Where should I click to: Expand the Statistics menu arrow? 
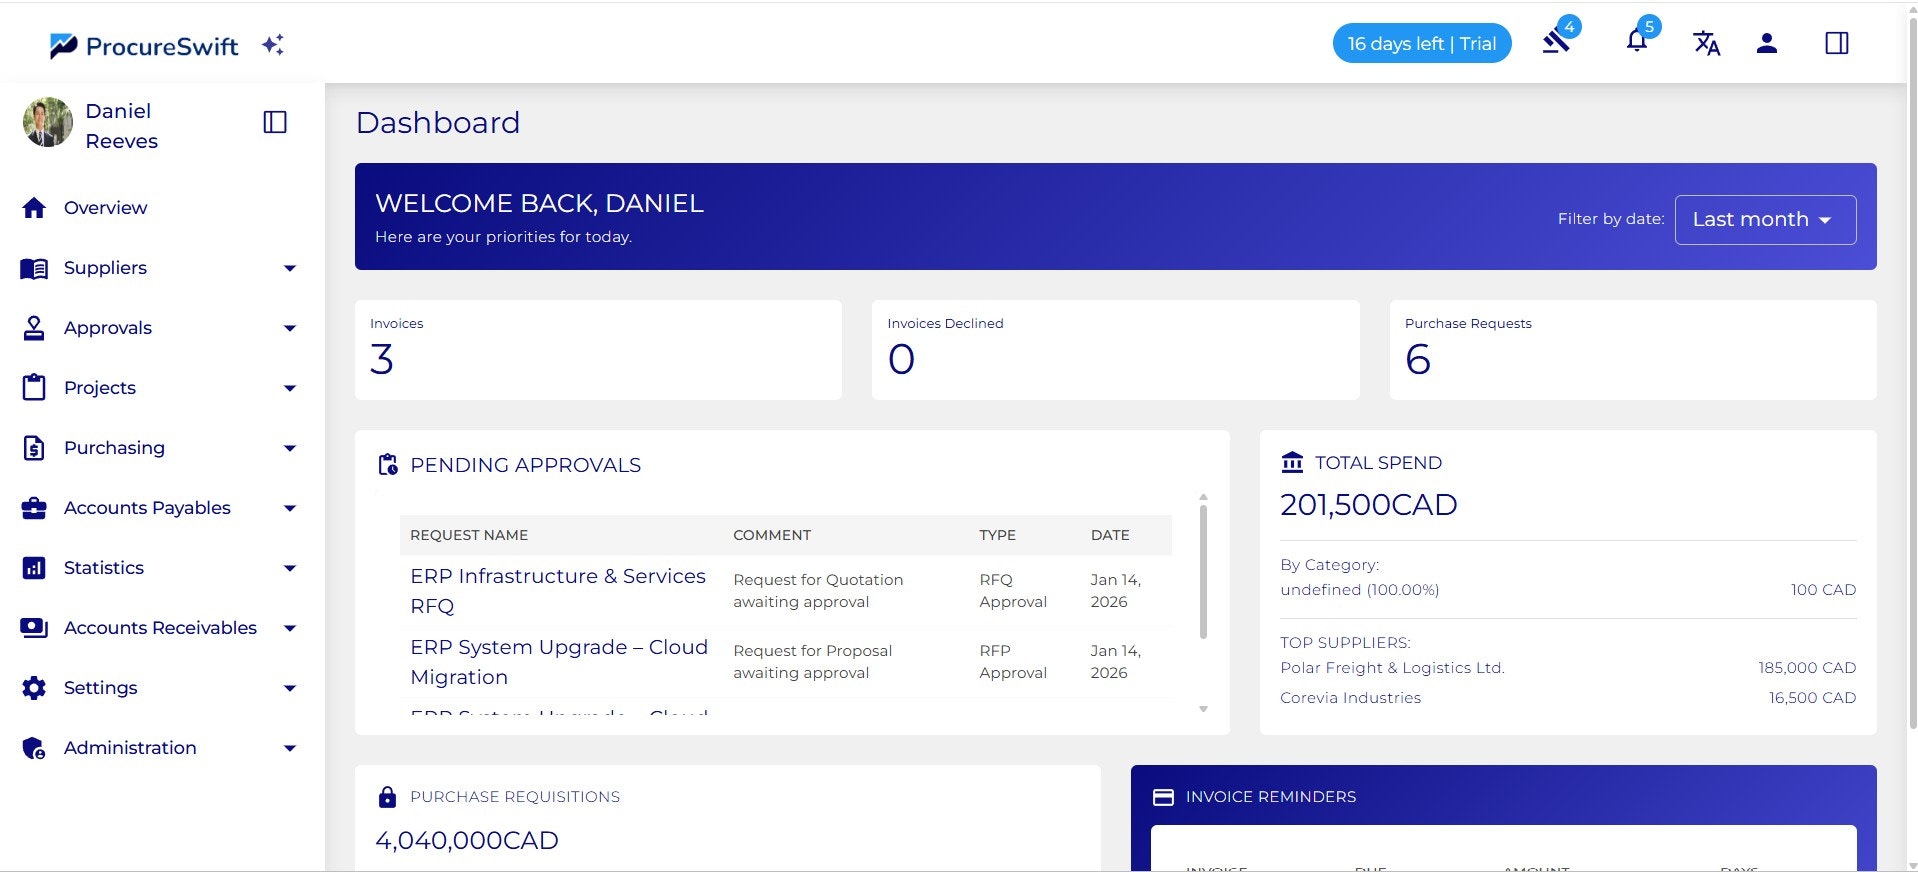[x=290, y=568]
